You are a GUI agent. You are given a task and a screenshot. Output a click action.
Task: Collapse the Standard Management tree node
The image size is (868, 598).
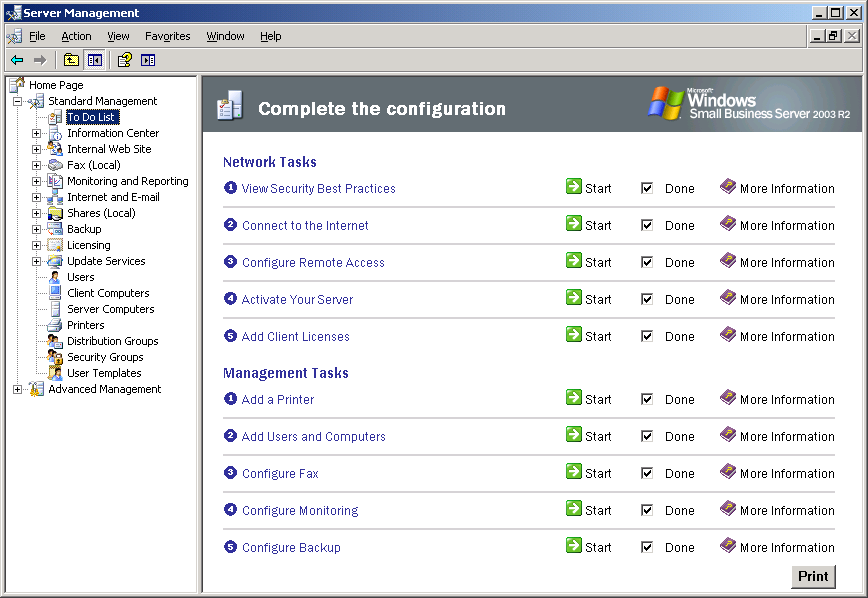[x=18, y=101]
